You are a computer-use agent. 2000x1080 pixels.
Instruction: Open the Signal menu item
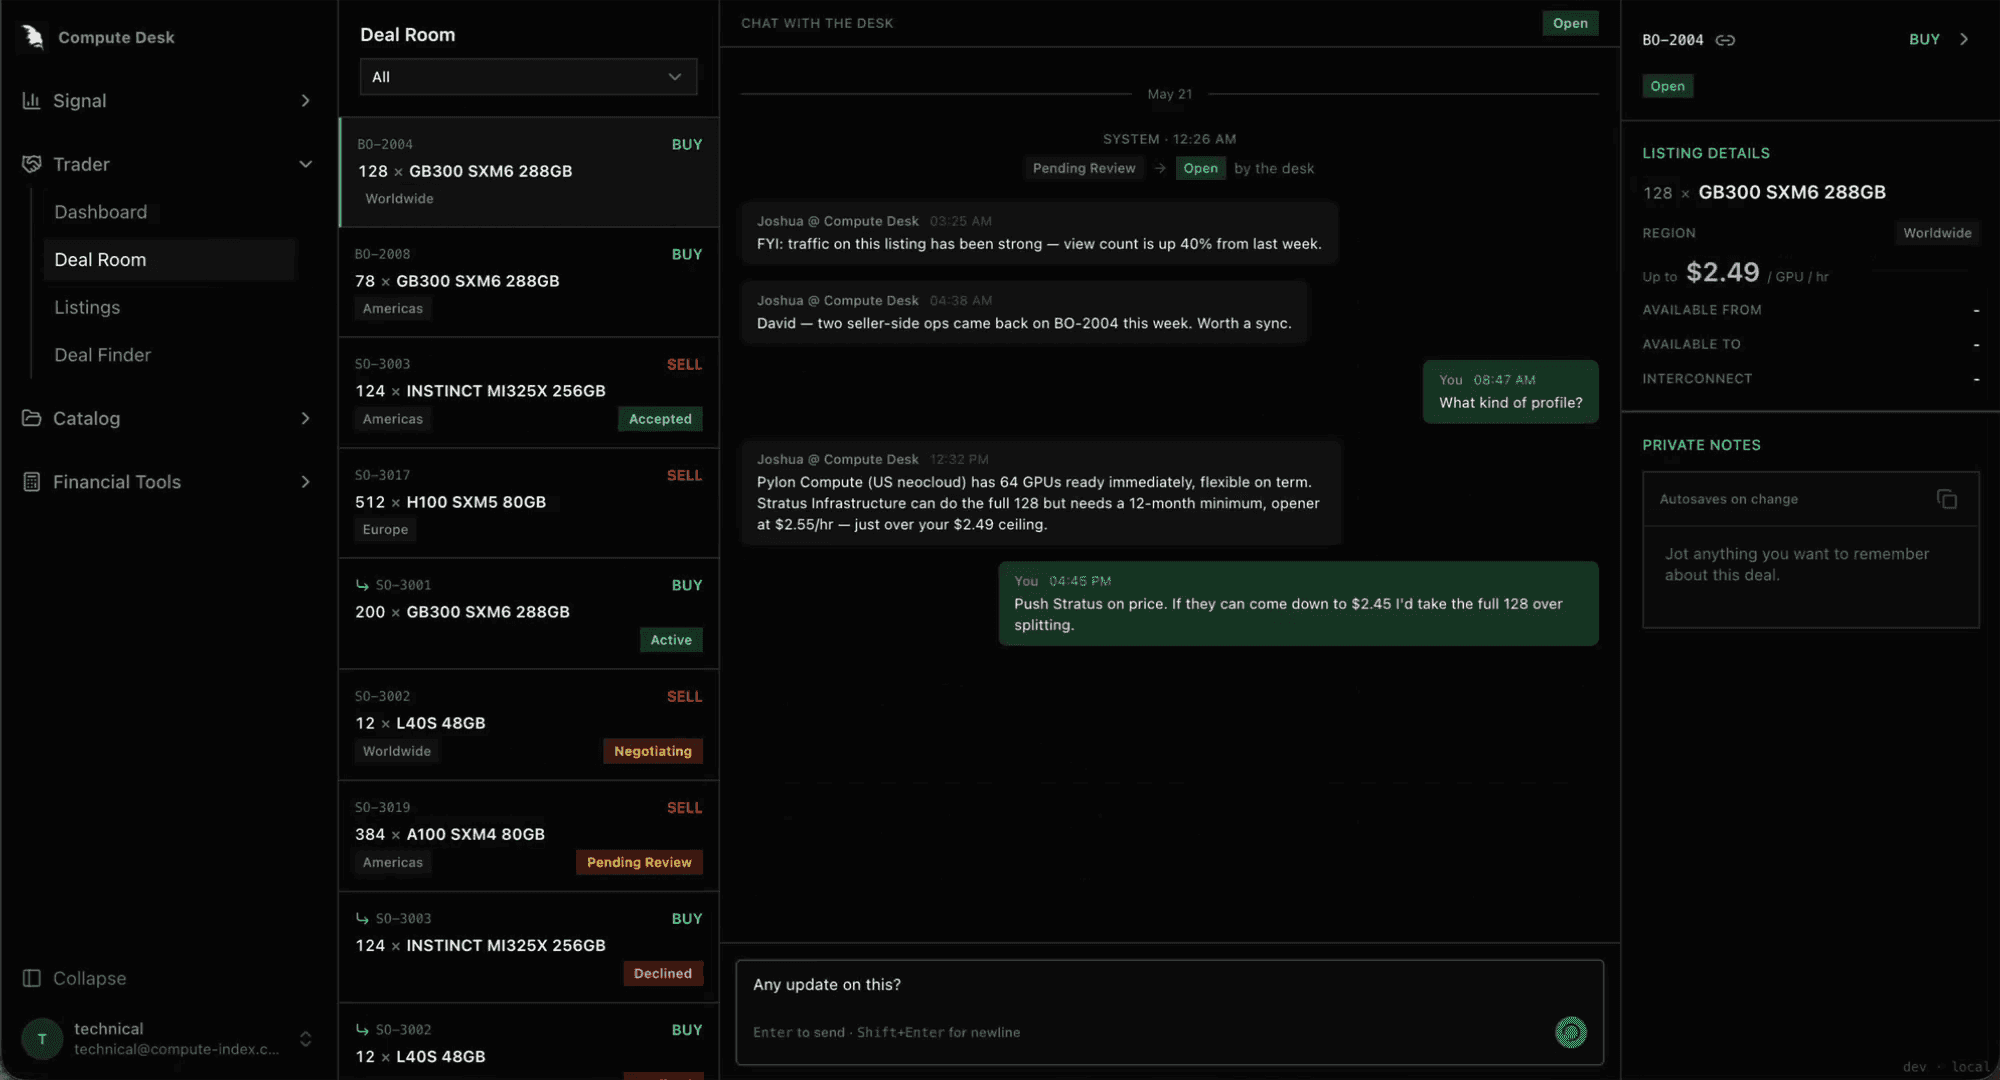tap(167, 101)
